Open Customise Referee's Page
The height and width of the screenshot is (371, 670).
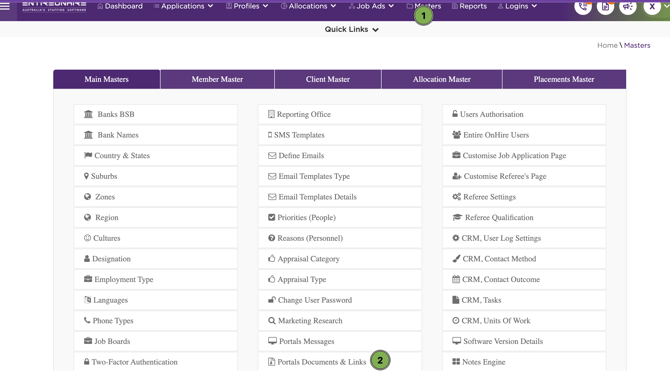524,176
